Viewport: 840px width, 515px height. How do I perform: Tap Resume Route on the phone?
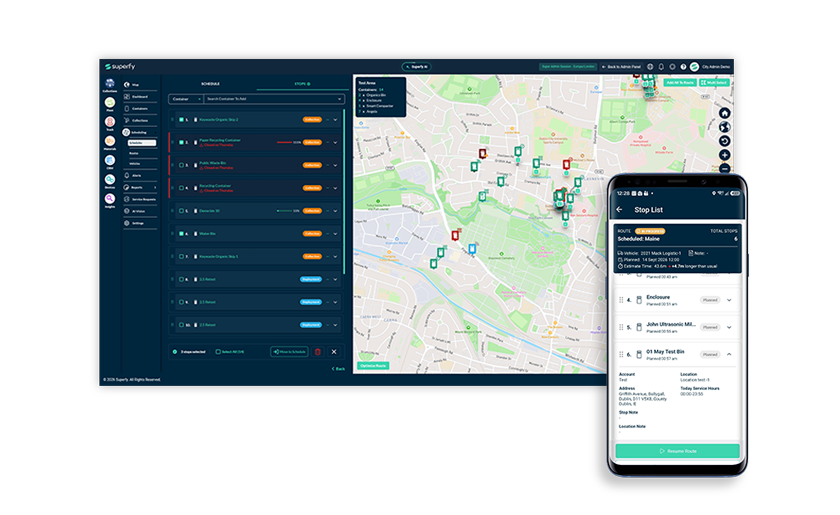point(678,451)
